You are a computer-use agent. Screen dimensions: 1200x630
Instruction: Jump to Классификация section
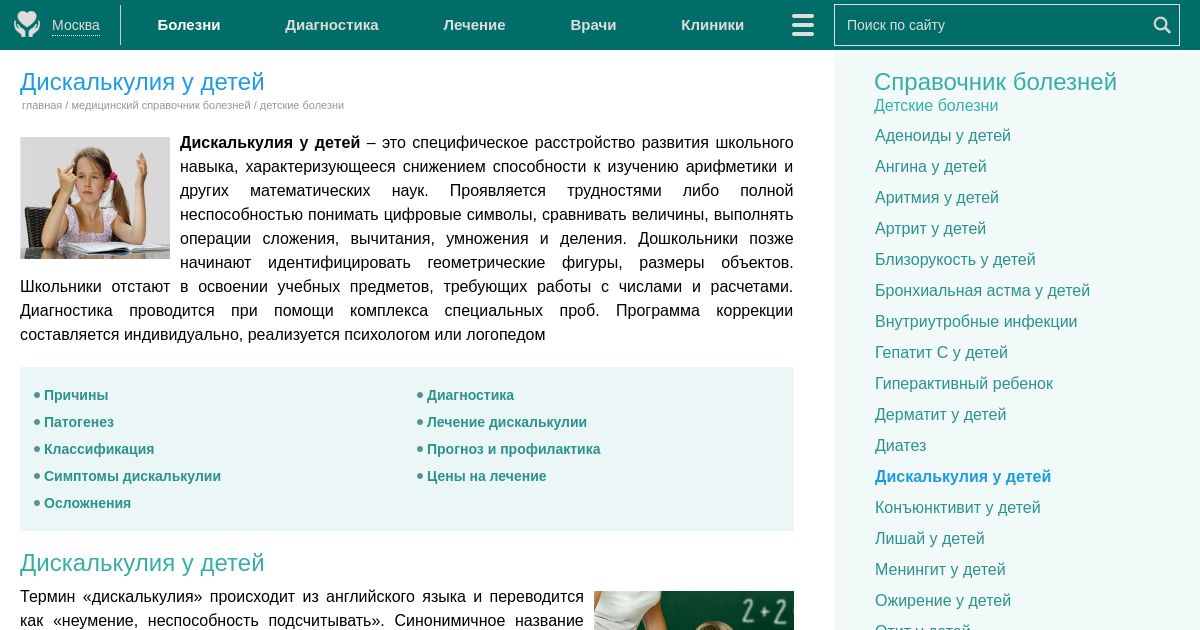point(99,449)
